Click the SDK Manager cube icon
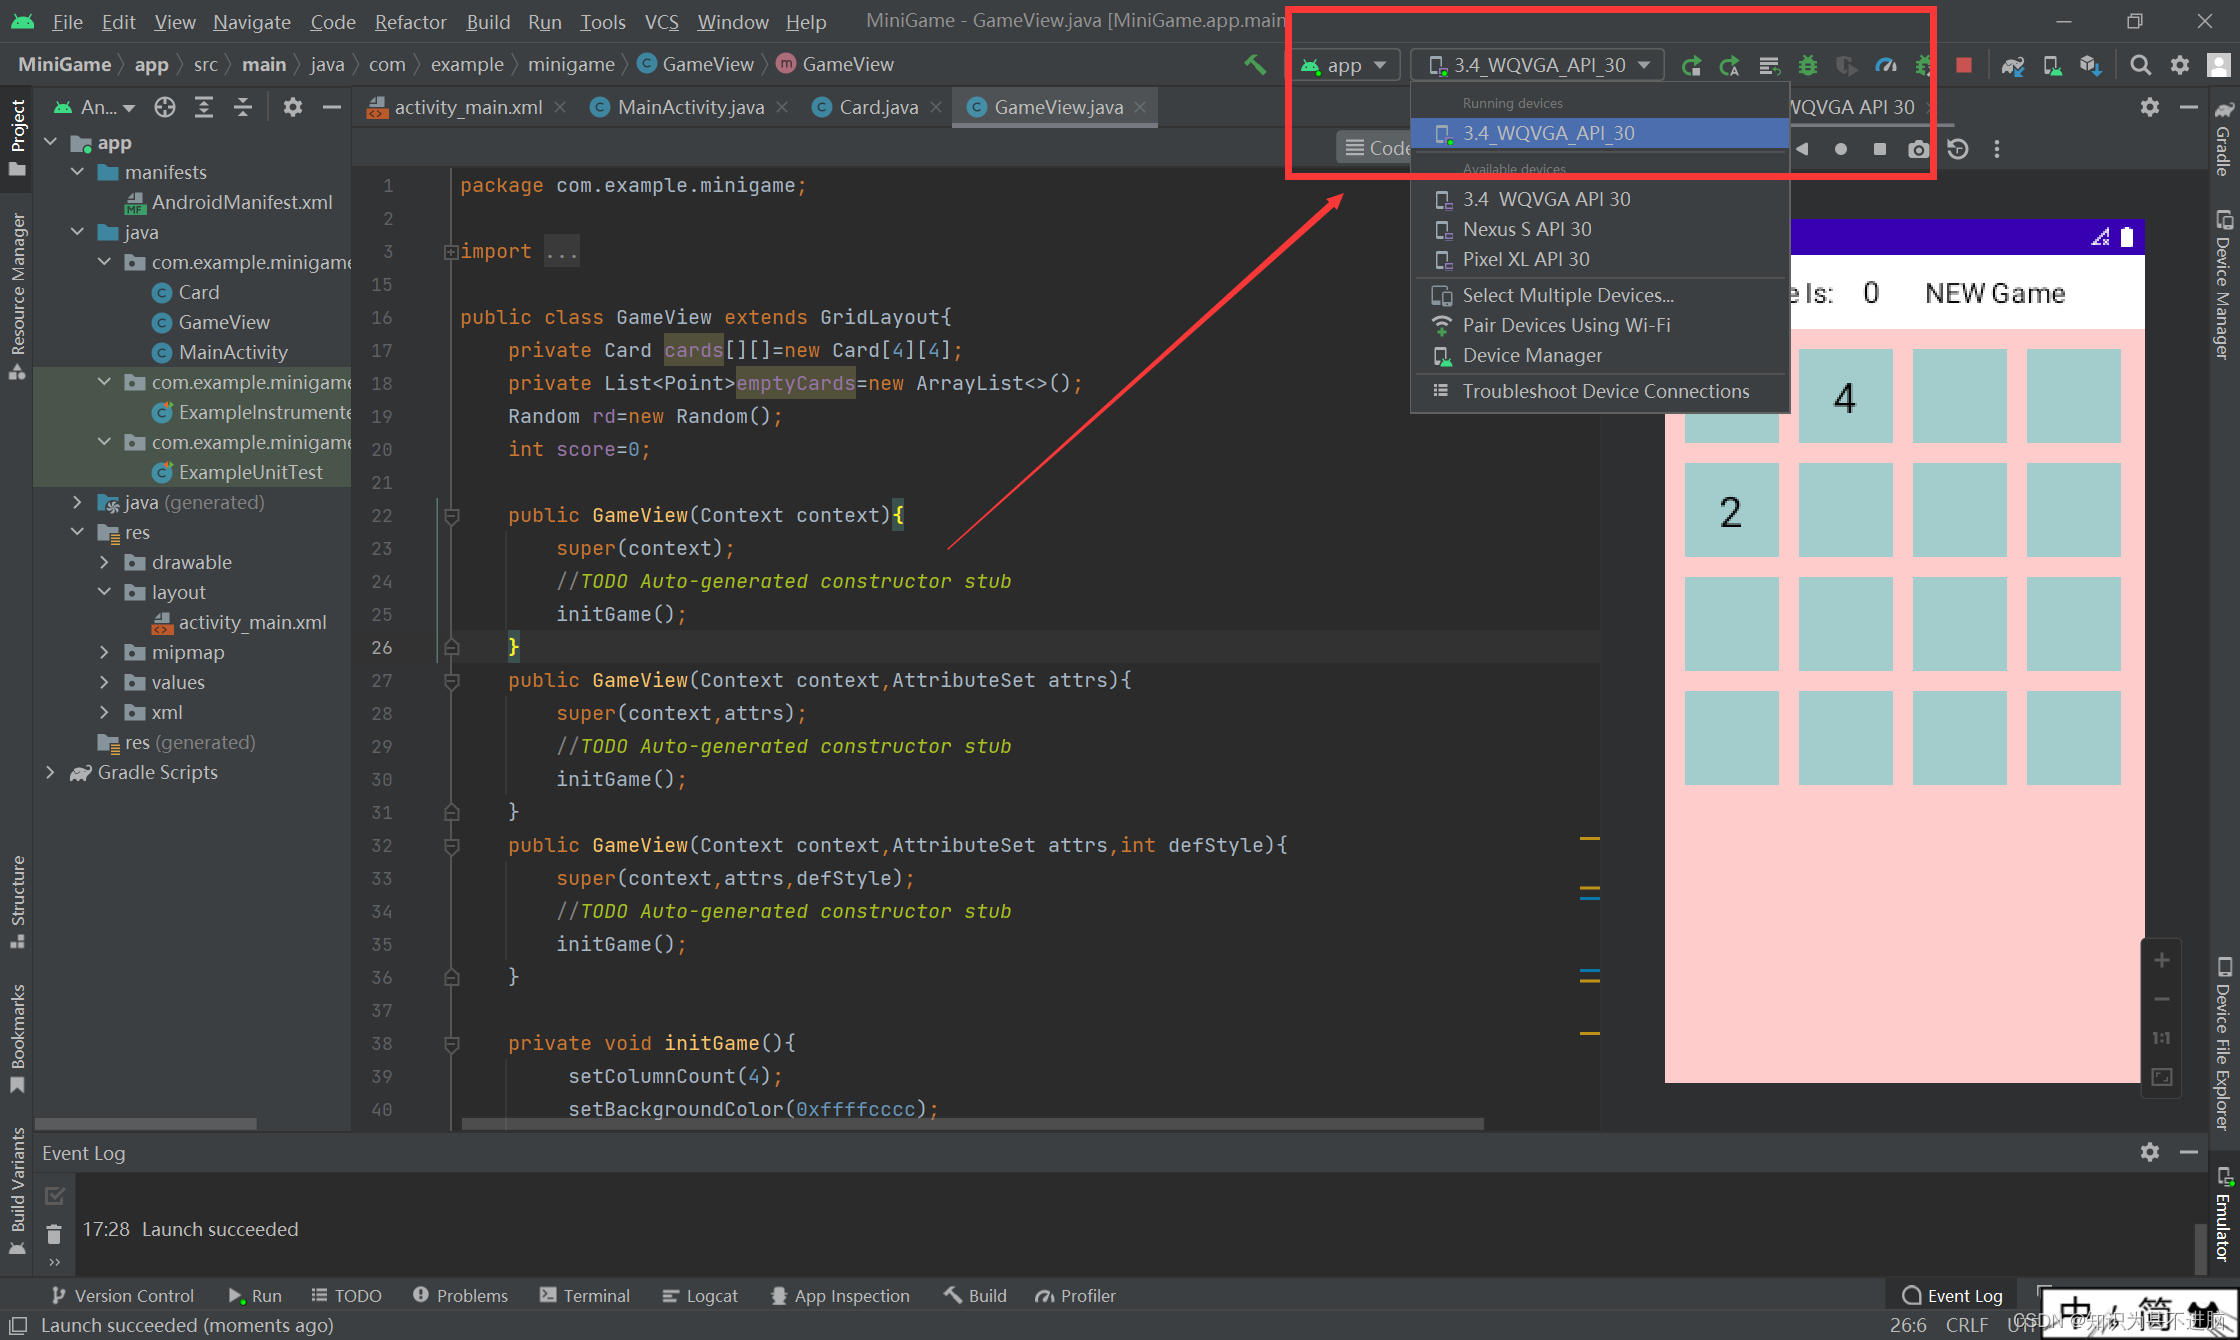The image size is (2240, 1340). click(2090, 65)
